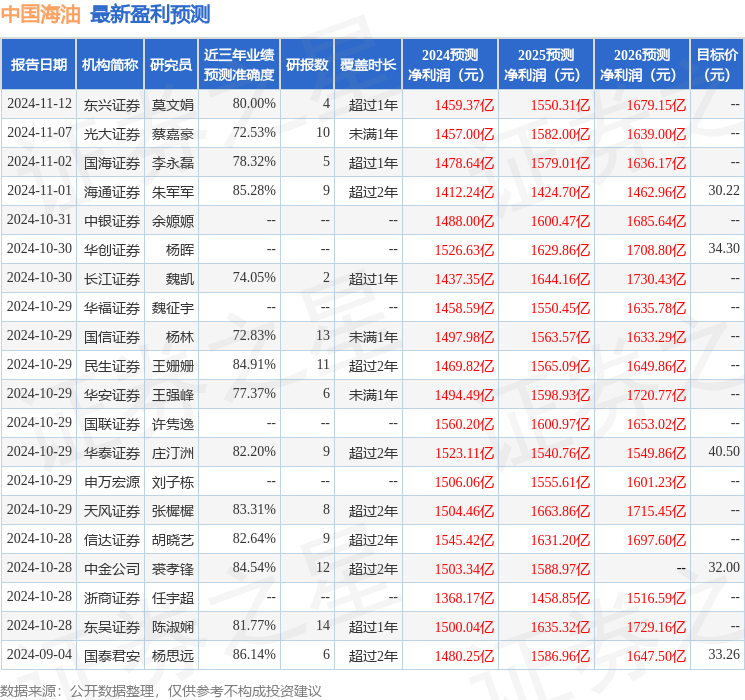Click analyst name 朱军军
745x700 pixels.
point(172,192)
